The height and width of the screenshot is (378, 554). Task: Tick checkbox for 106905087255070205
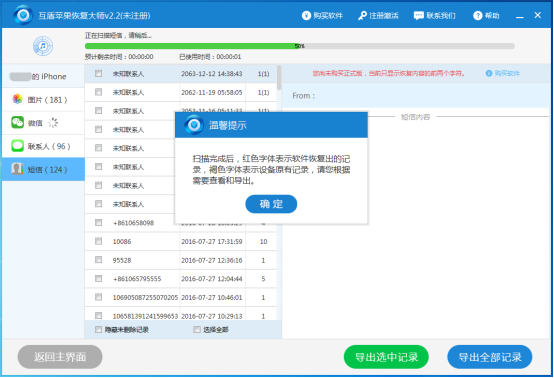(x=99, y=297)
